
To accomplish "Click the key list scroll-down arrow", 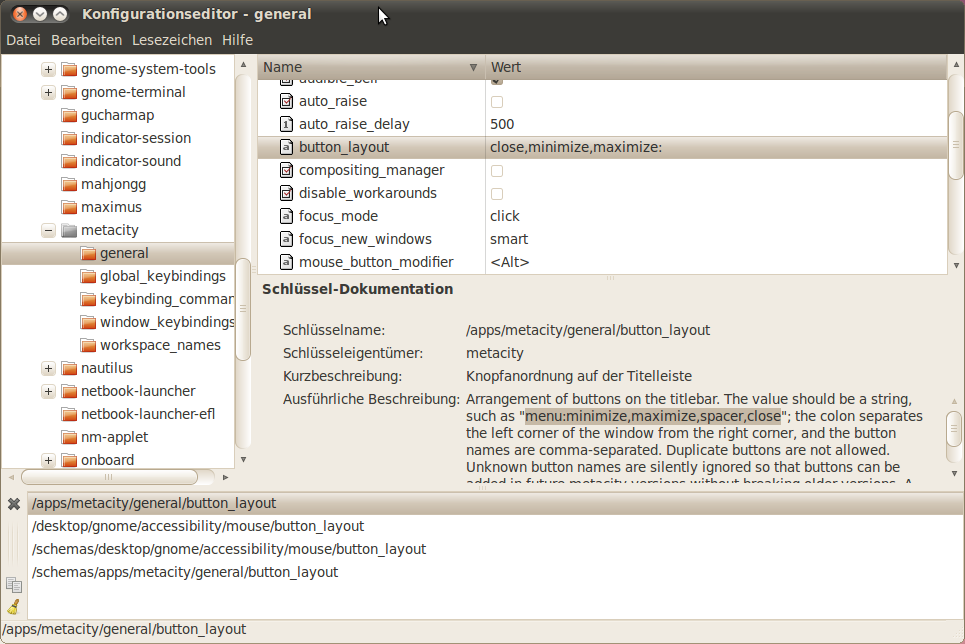I will [956, 265].
